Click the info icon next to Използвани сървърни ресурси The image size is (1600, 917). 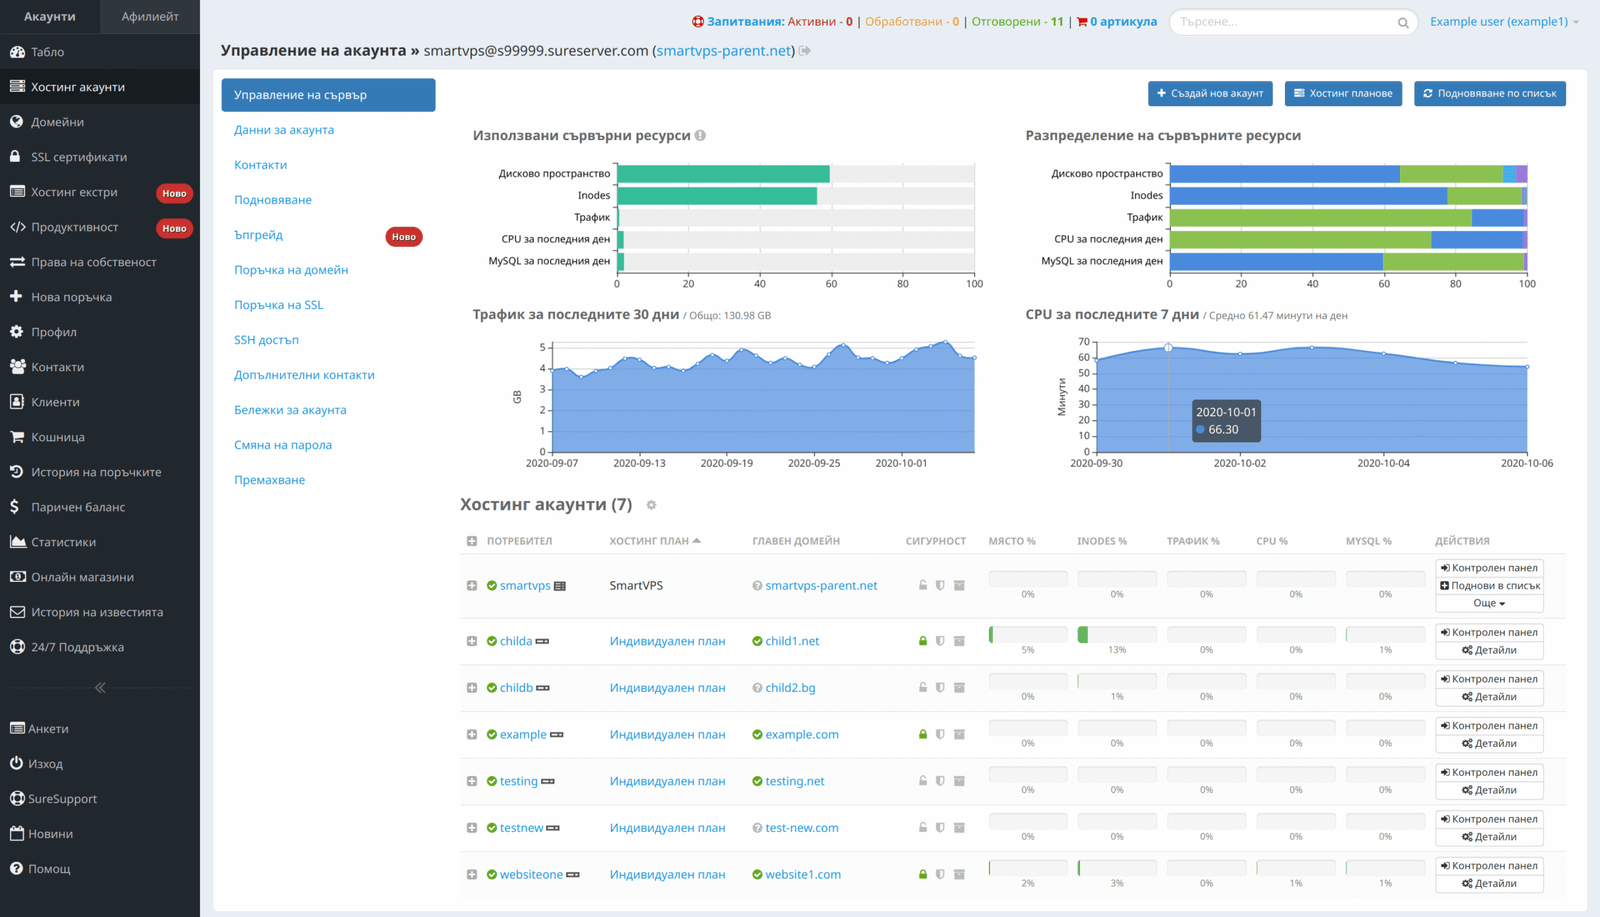pos(700,136)
